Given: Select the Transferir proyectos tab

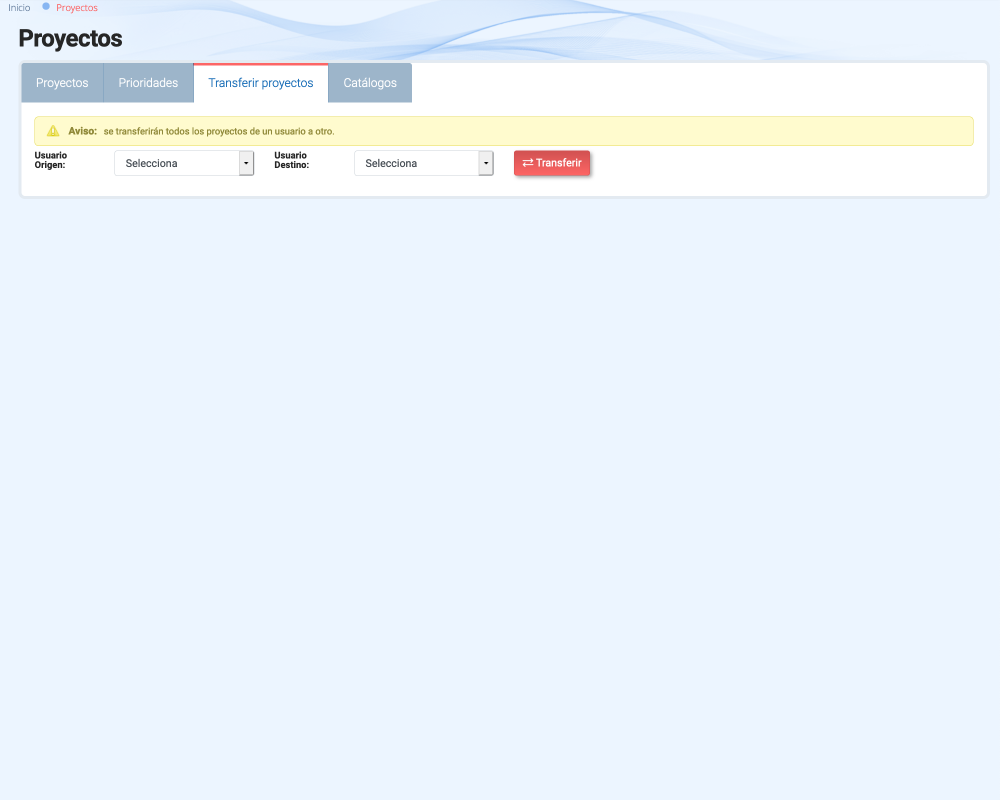Looking at the screenshot, I should click(260, 83).
